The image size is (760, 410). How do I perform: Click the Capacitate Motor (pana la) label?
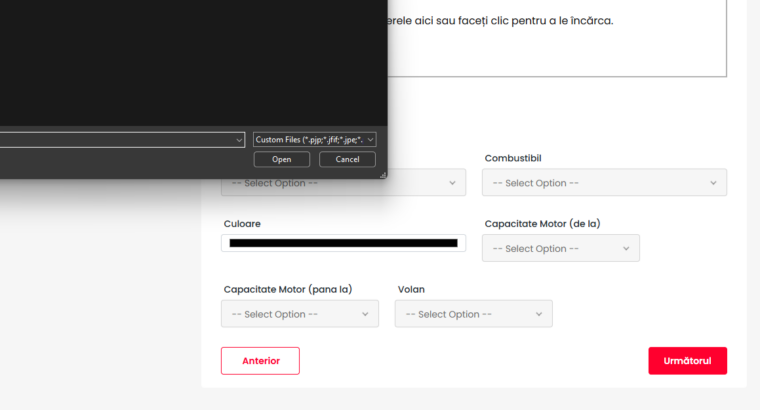287,289
